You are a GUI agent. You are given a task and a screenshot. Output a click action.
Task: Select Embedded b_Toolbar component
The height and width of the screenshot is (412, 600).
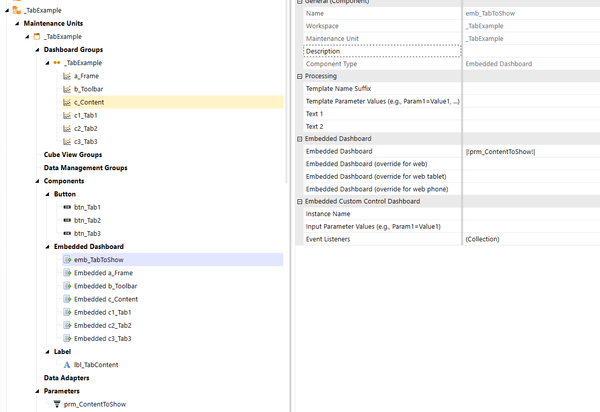point(105,286)
